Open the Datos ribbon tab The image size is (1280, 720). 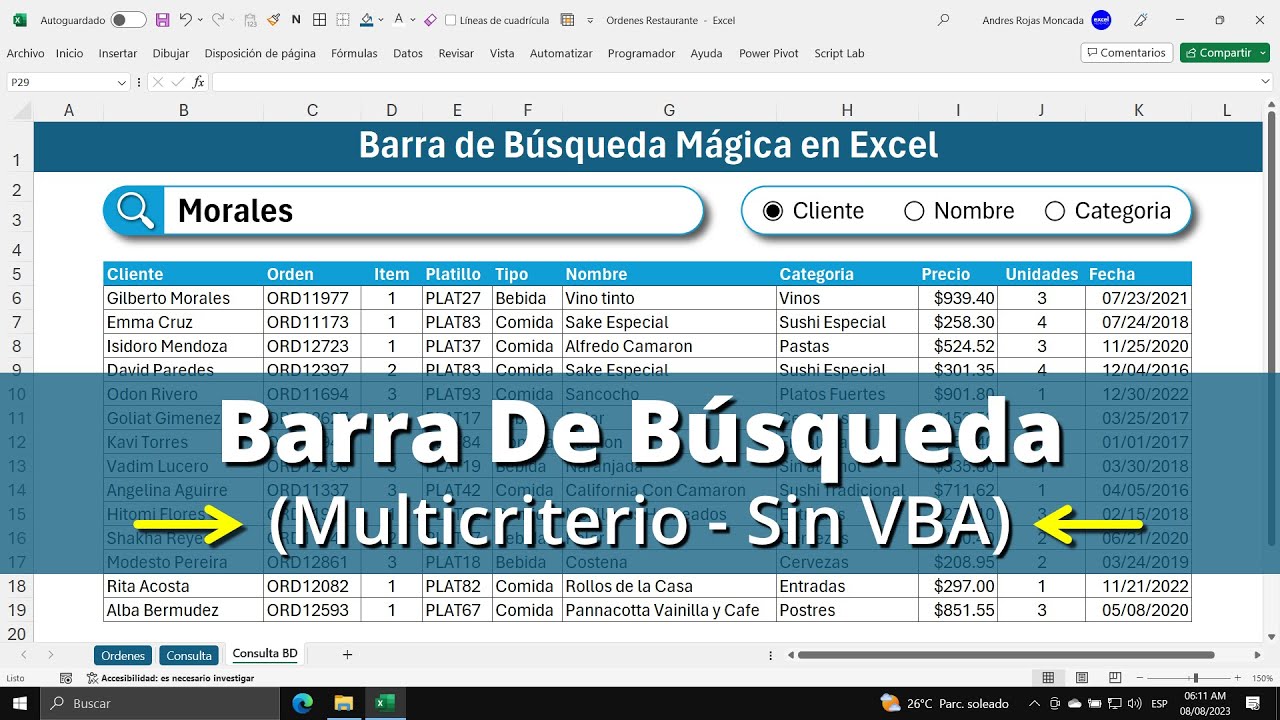(x=408, y=53)
